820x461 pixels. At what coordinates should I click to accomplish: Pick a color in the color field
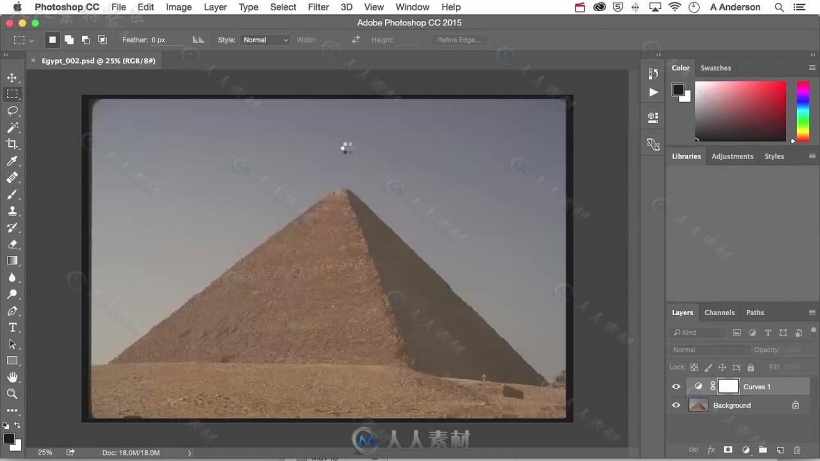pyautogui.click(x=741, y=111)
